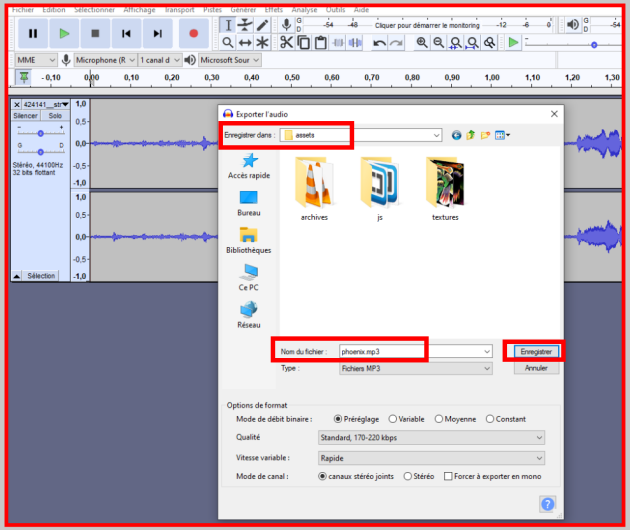
Task: Open the Effets menu
Action: 273,9
